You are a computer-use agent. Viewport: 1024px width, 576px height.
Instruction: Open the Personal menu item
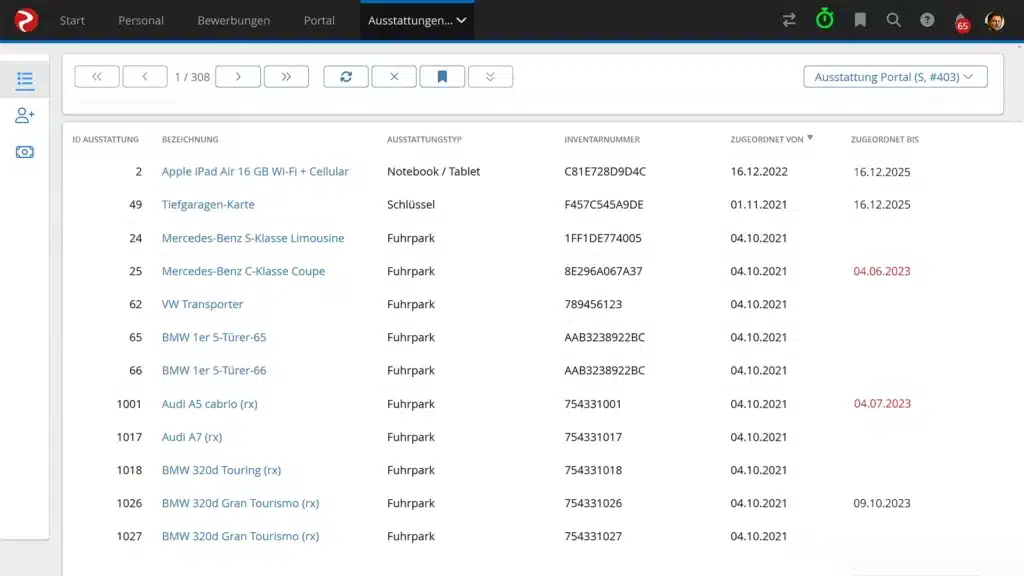point(141,20)
